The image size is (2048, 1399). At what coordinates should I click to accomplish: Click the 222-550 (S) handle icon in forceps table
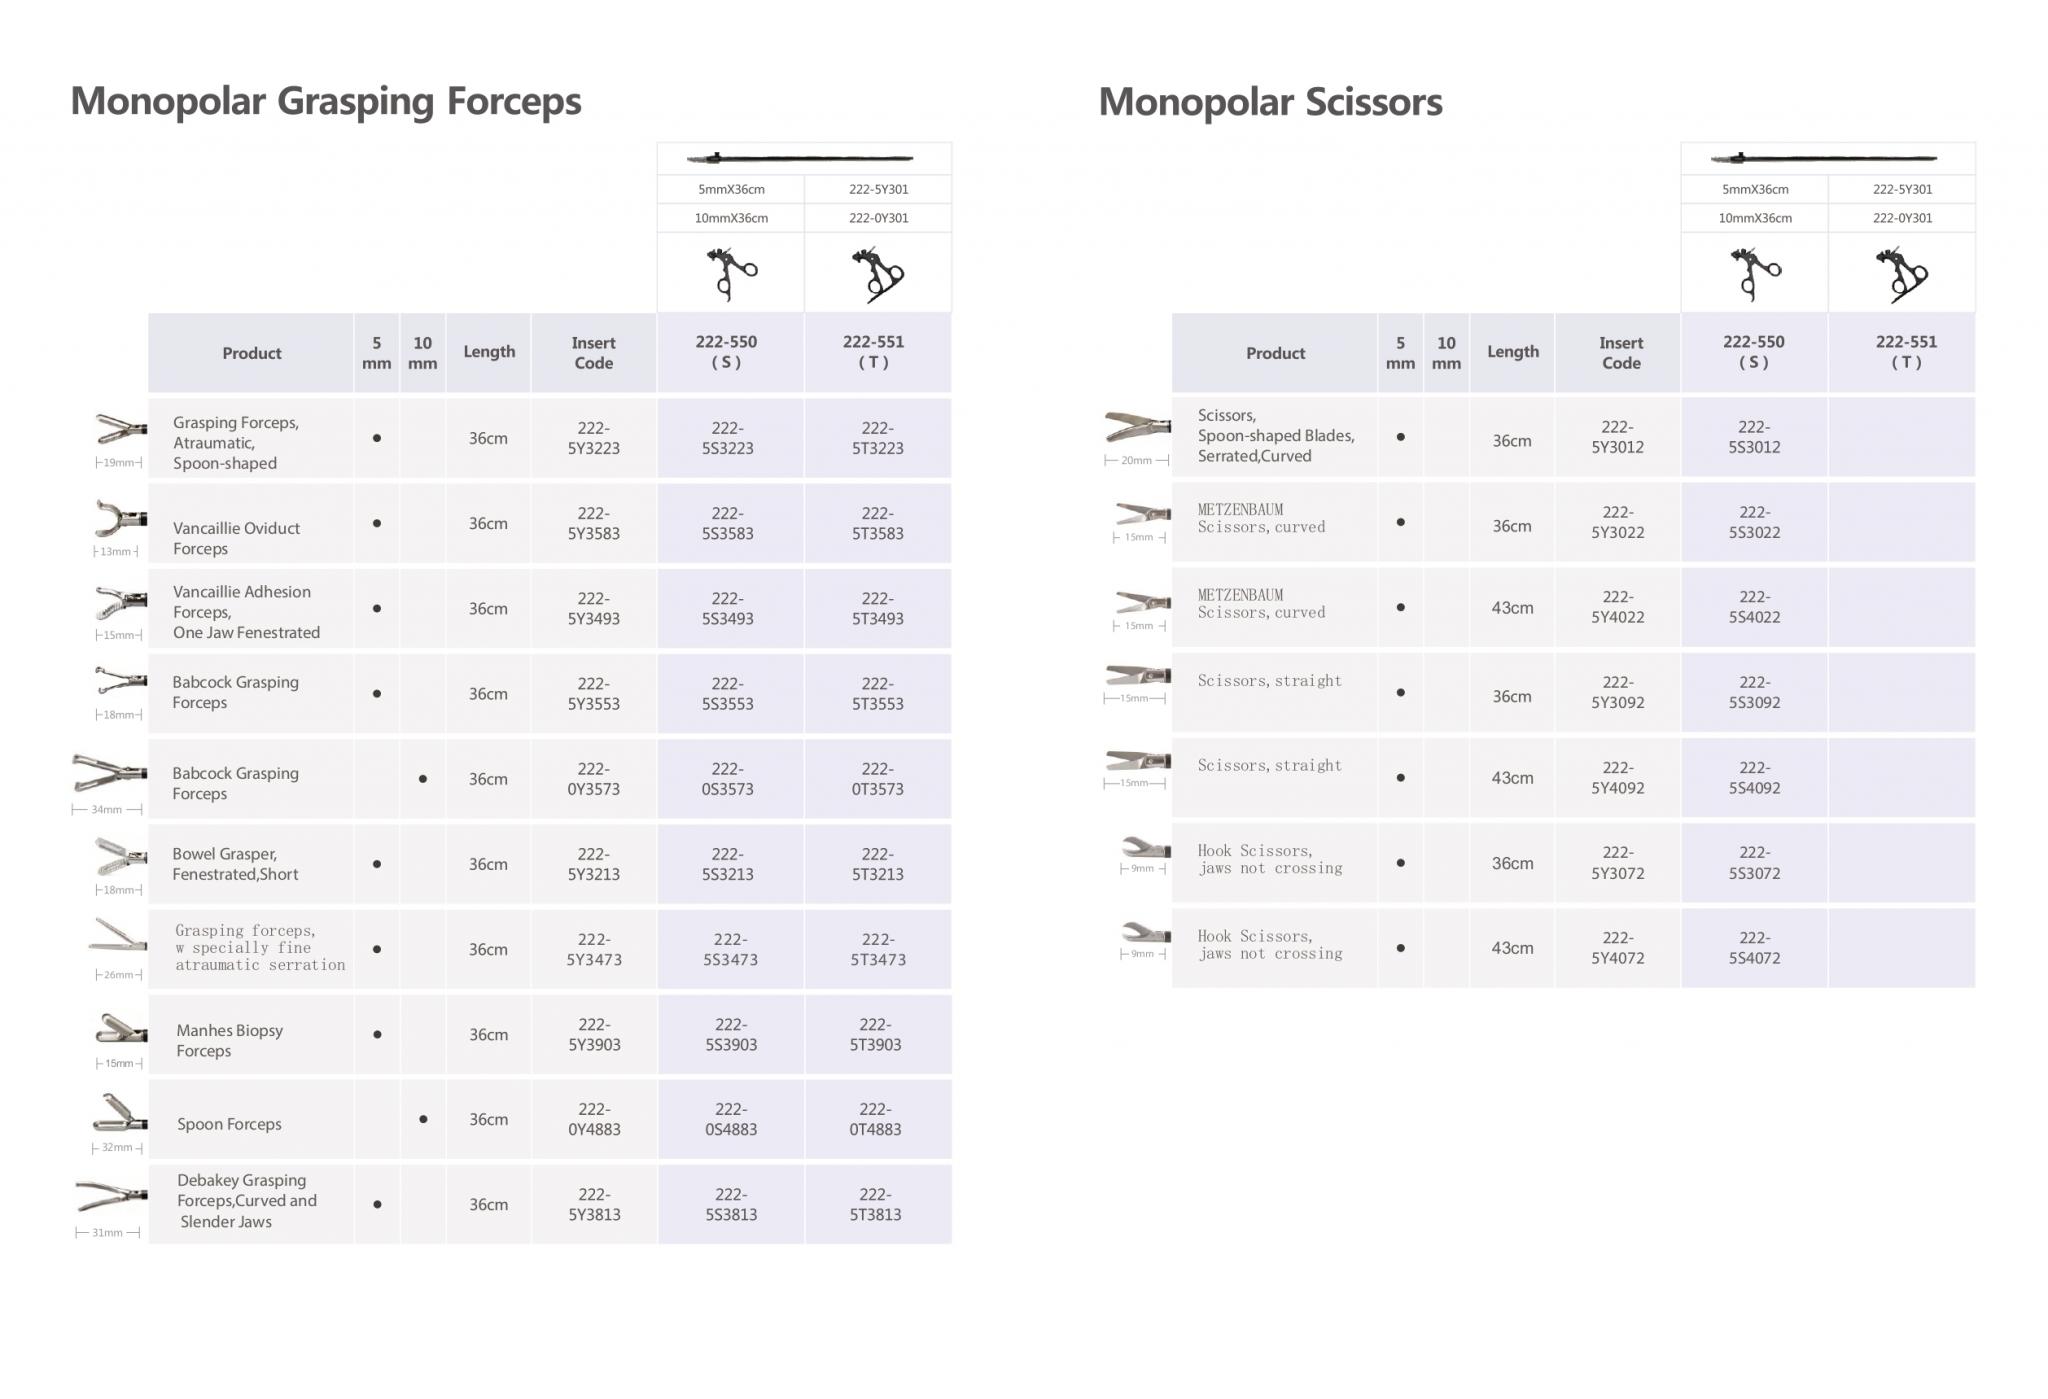(x=732, y=273)
